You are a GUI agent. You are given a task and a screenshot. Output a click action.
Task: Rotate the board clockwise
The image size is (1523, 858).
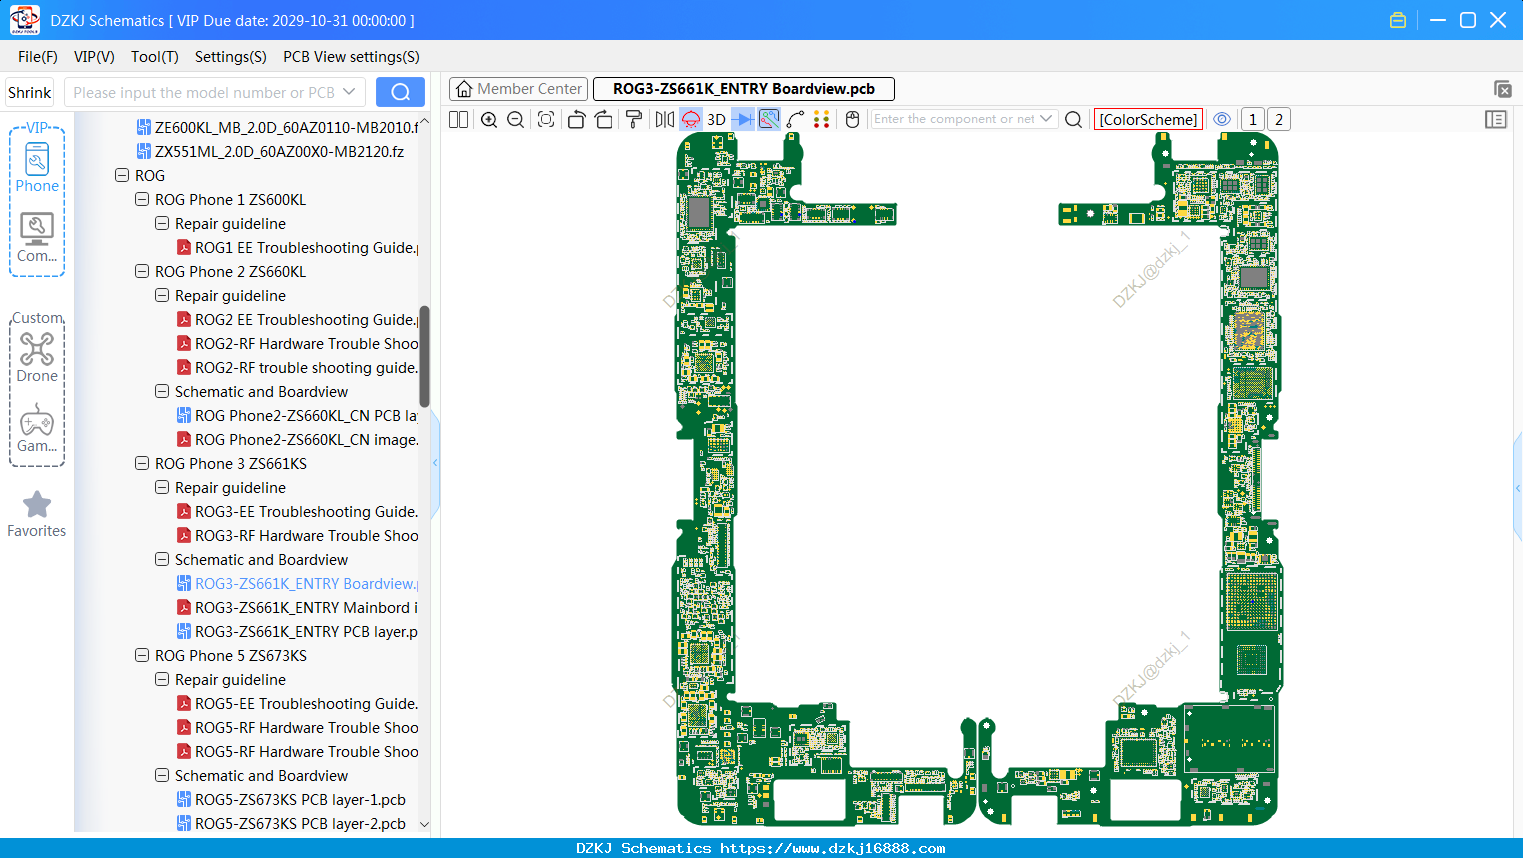tap(604, 120)
